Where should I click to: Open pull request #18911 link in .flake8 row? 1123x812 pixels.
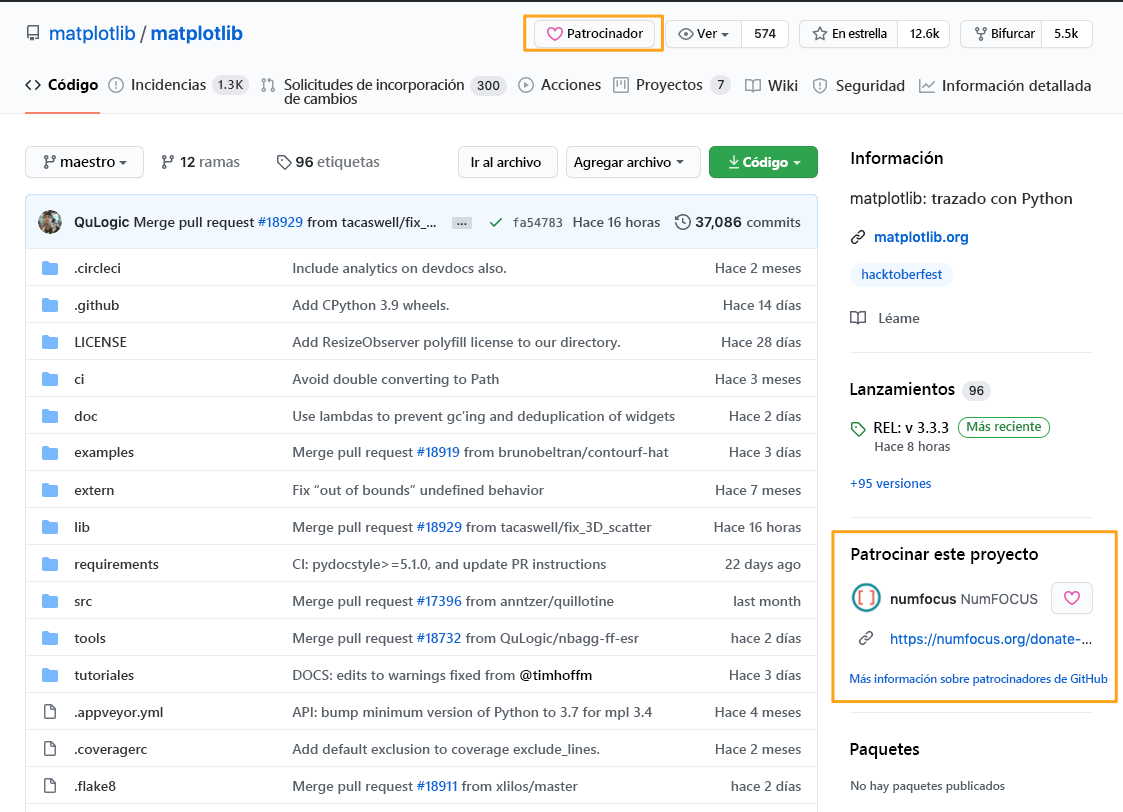(x=437, y=786)
